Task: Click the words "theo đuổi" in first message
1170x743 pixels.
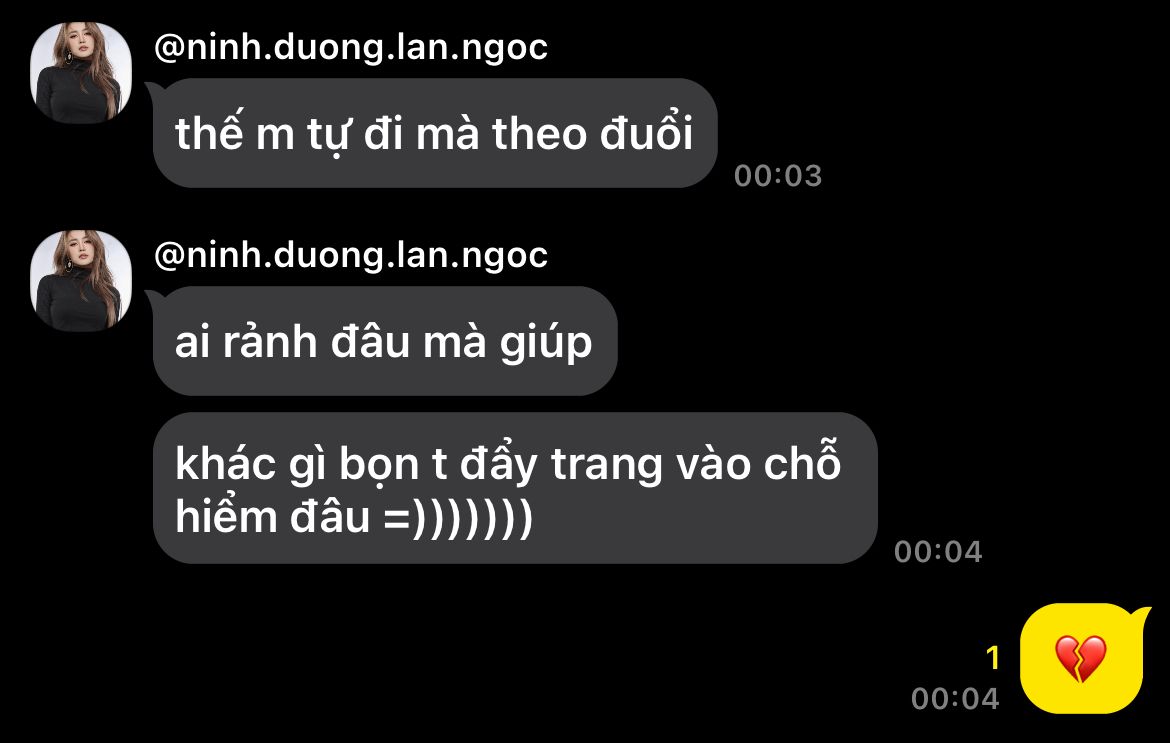Action: click(593, 134)
